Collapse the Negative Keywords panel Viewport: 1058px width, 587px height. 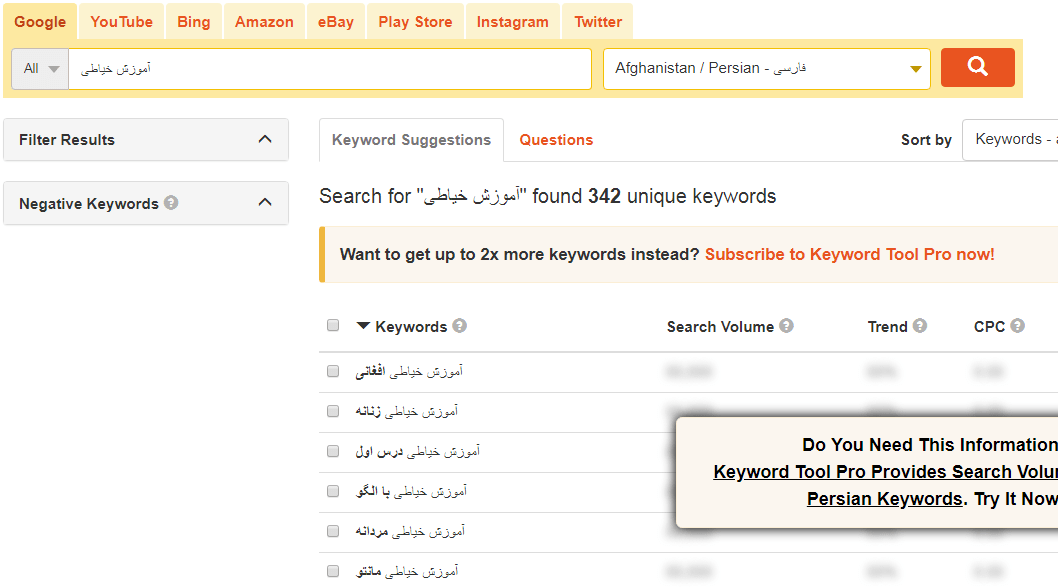click(264, 202)
